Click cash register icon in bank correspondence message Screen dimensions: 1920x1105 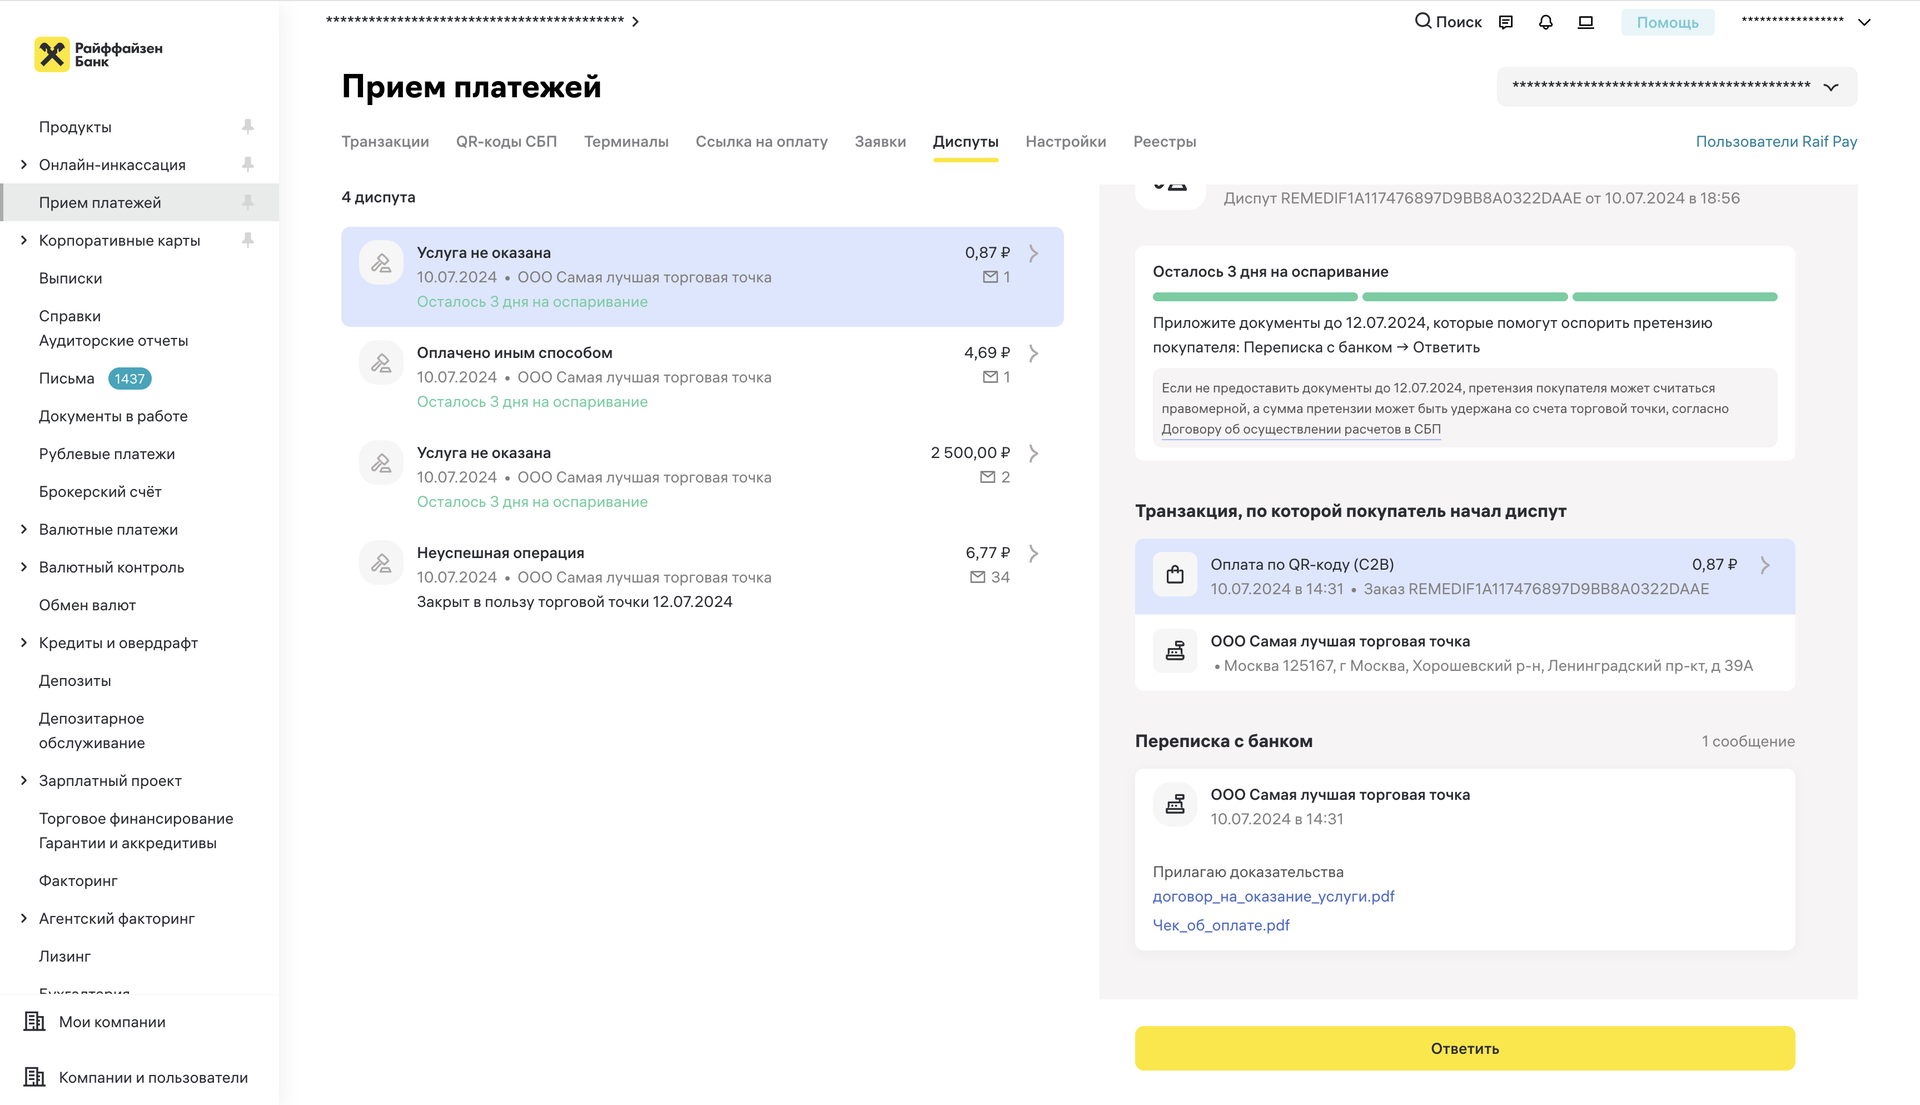[x=1175, y=804]
